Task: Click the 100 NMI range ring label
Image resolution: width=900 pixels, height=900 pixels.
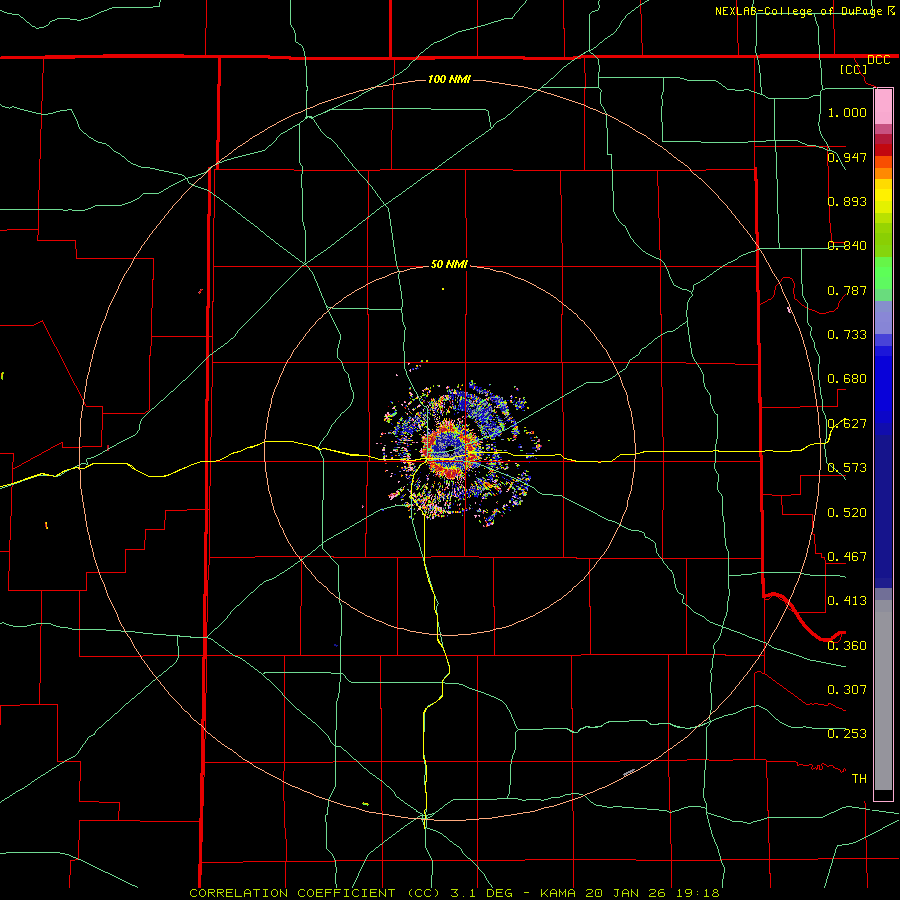Action: [449, 79]
